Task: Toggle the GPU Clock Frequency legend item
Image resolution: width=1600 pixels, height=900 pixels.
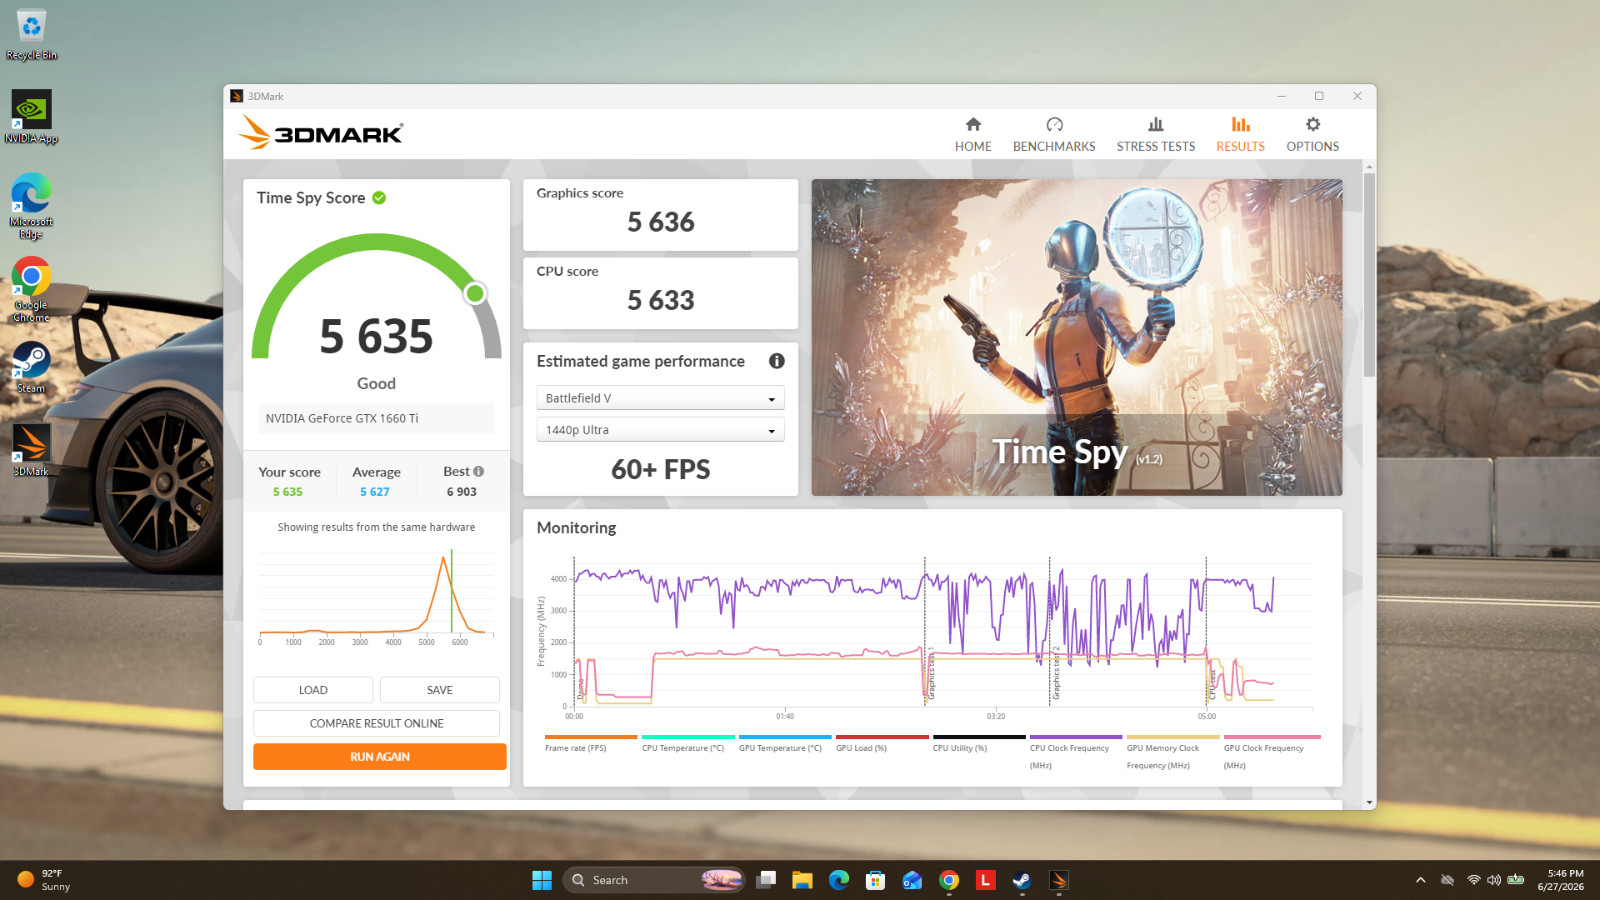Action: [x=1270, y=752]
